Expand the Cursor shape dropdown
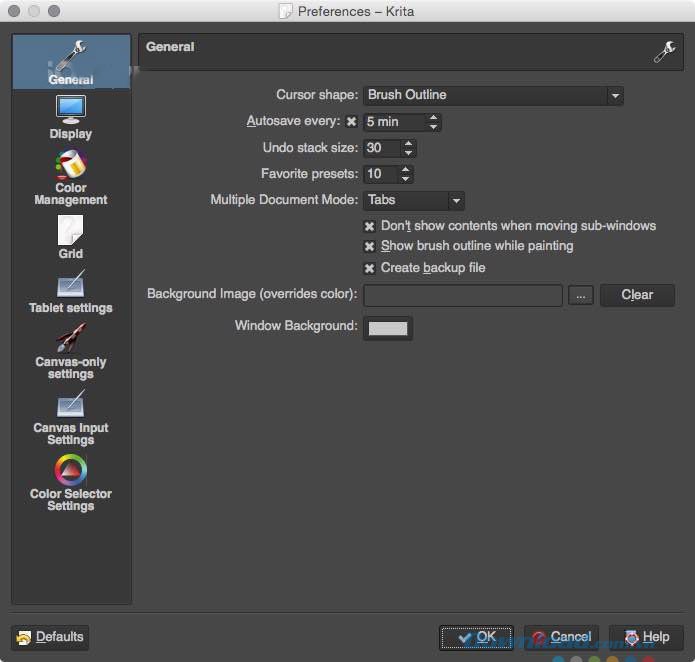The width and height of the screenshot is (695, 662). pos(493,95)
